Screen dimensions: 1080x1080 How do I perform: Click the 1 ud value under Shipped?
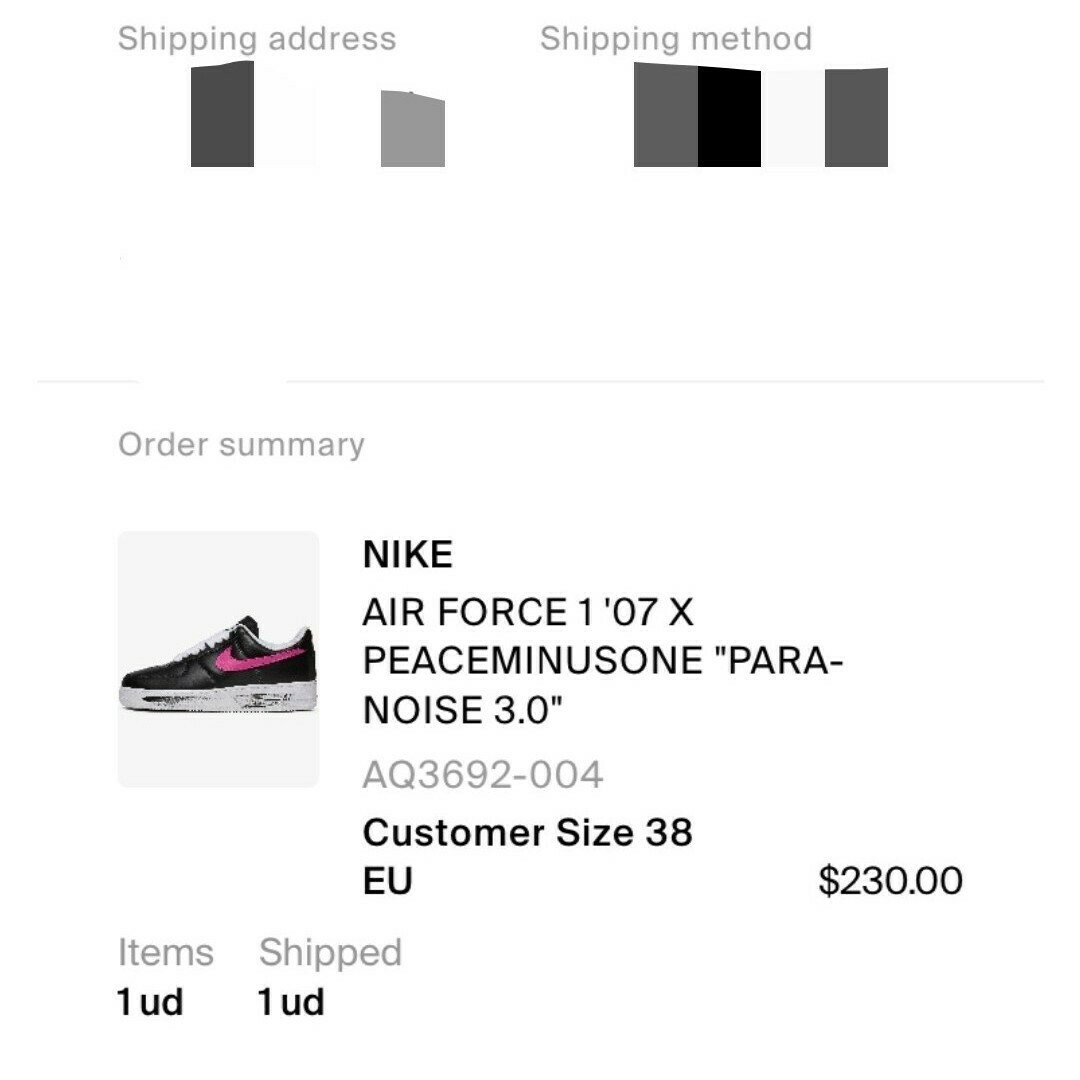(291, 1002)
